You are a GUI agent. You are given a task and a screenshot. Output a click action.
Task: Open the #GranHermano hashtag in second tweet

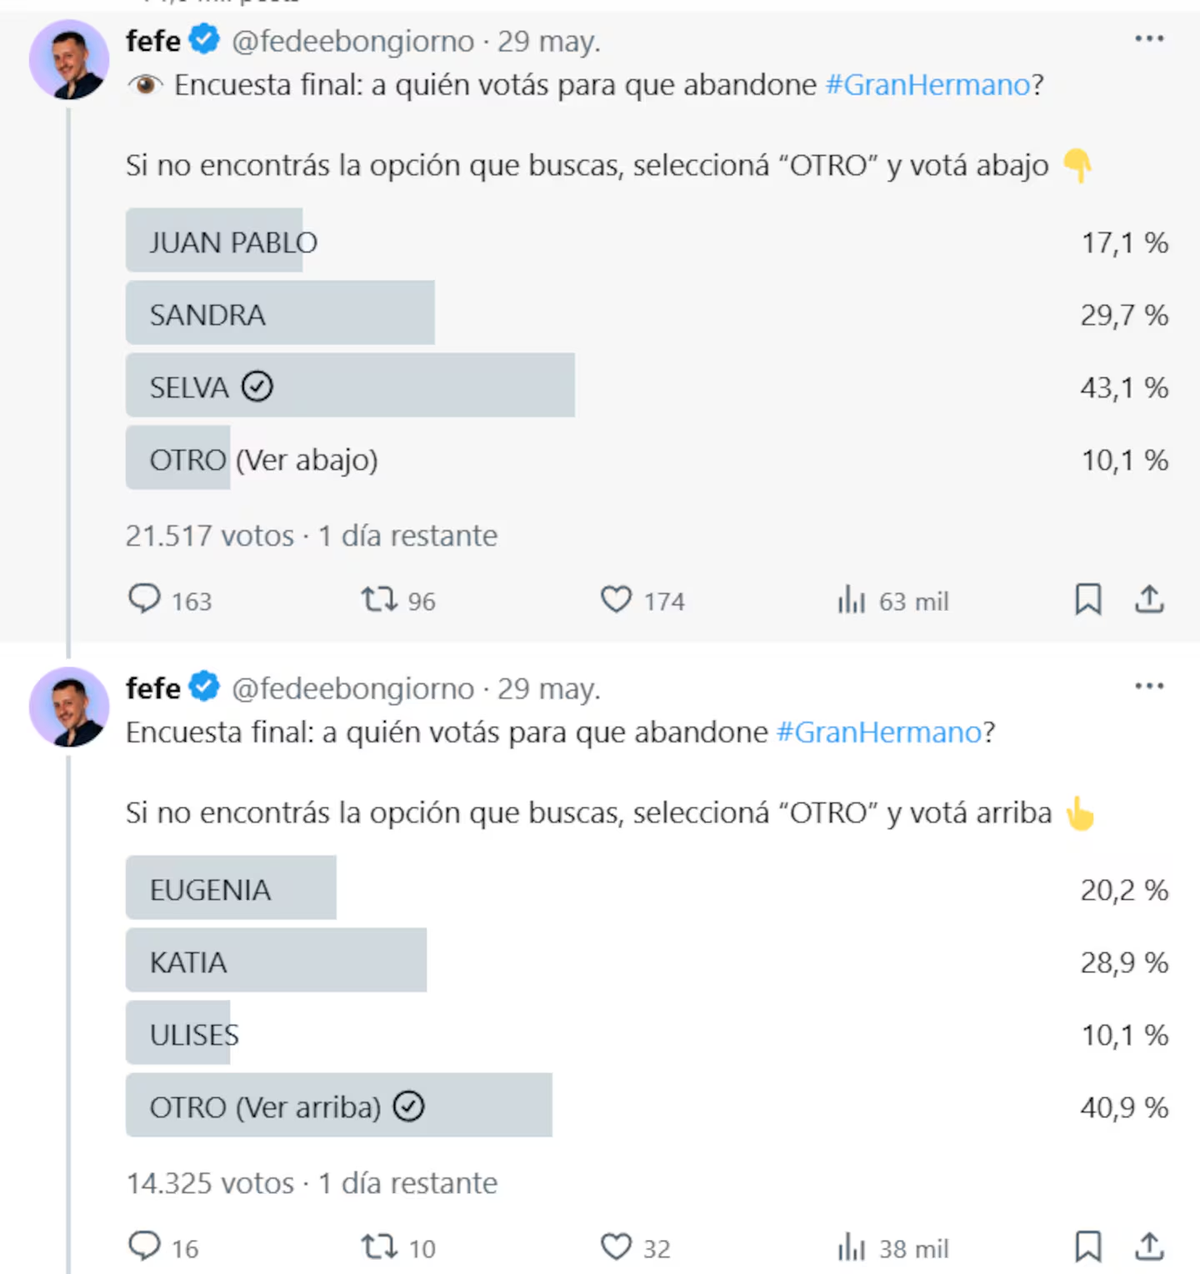(x=879, y=732)
